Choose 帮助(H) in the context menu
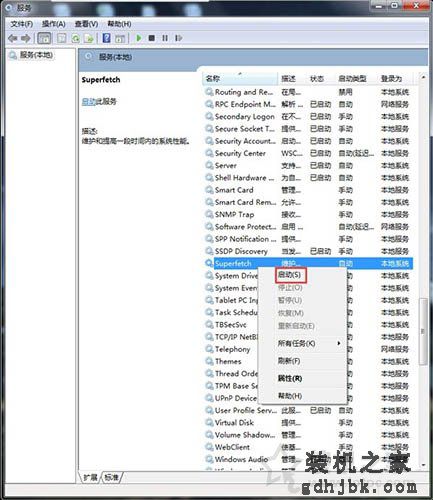 [302, 396]
